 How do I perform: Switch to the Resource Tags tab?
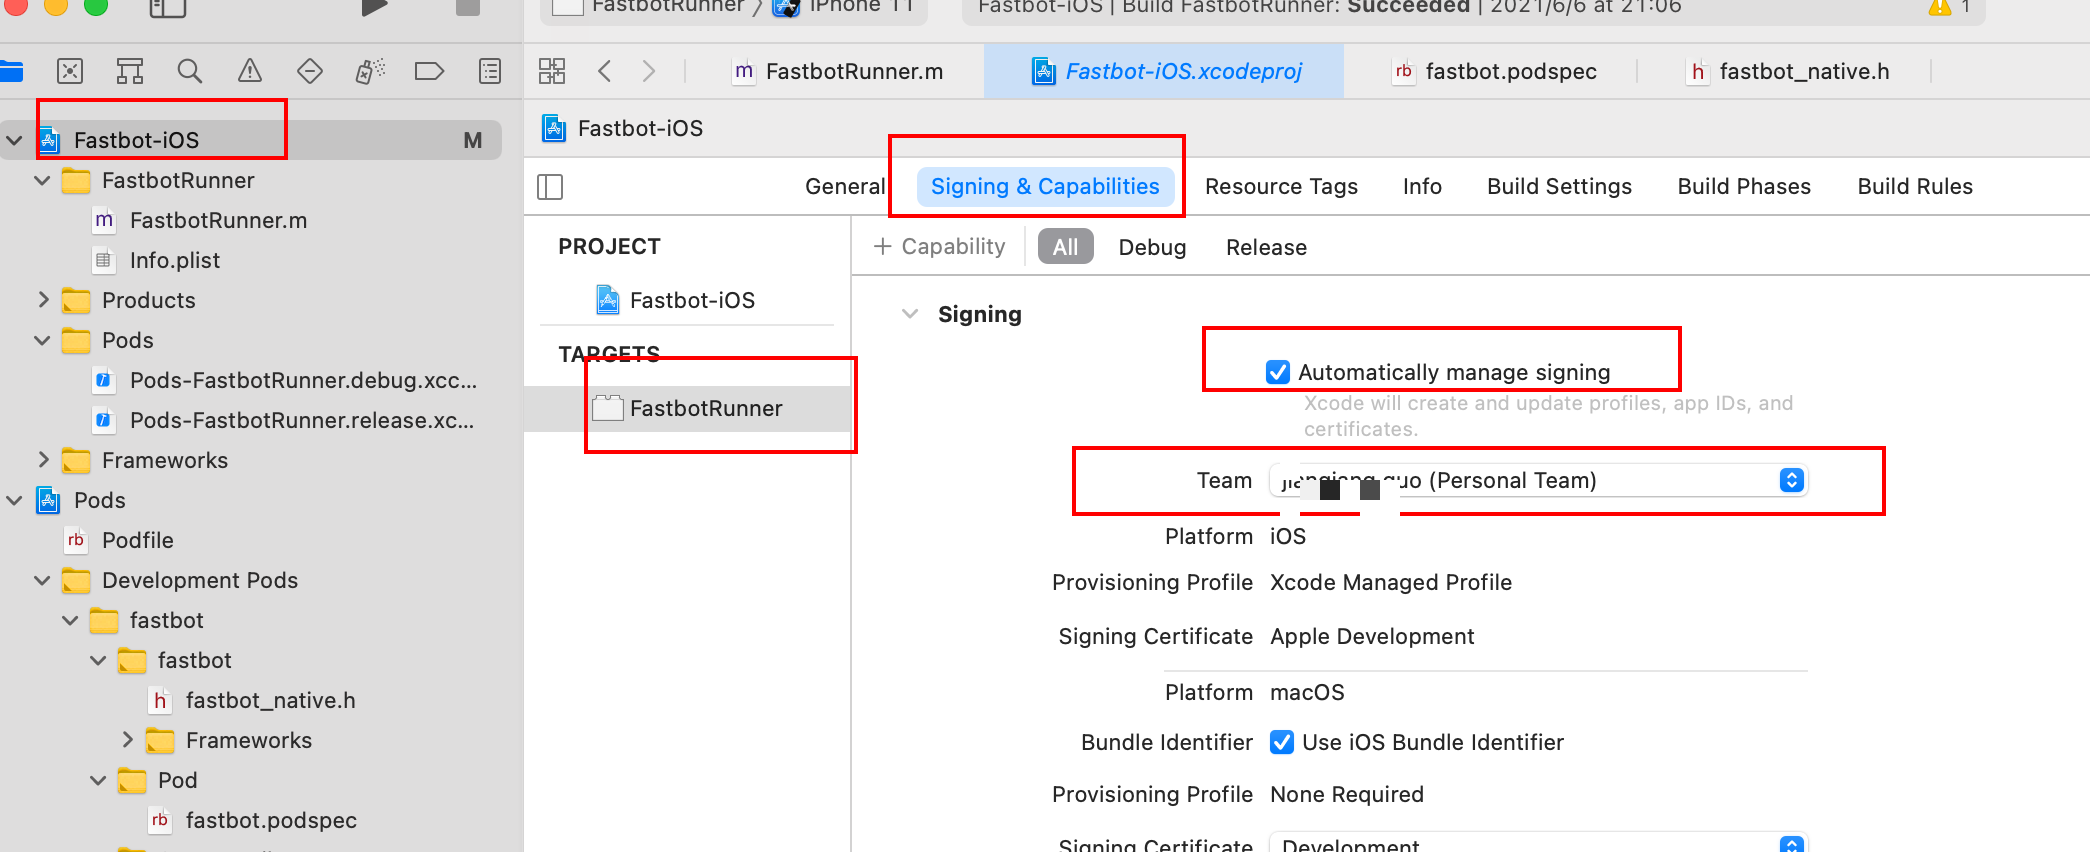pyautogui.click(x=1281, y=187)
